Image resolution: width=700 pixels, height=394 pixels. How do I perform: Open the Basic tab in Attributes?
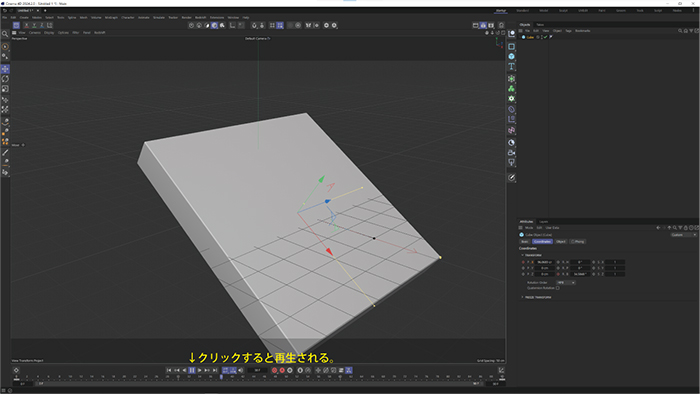[525, 241]
